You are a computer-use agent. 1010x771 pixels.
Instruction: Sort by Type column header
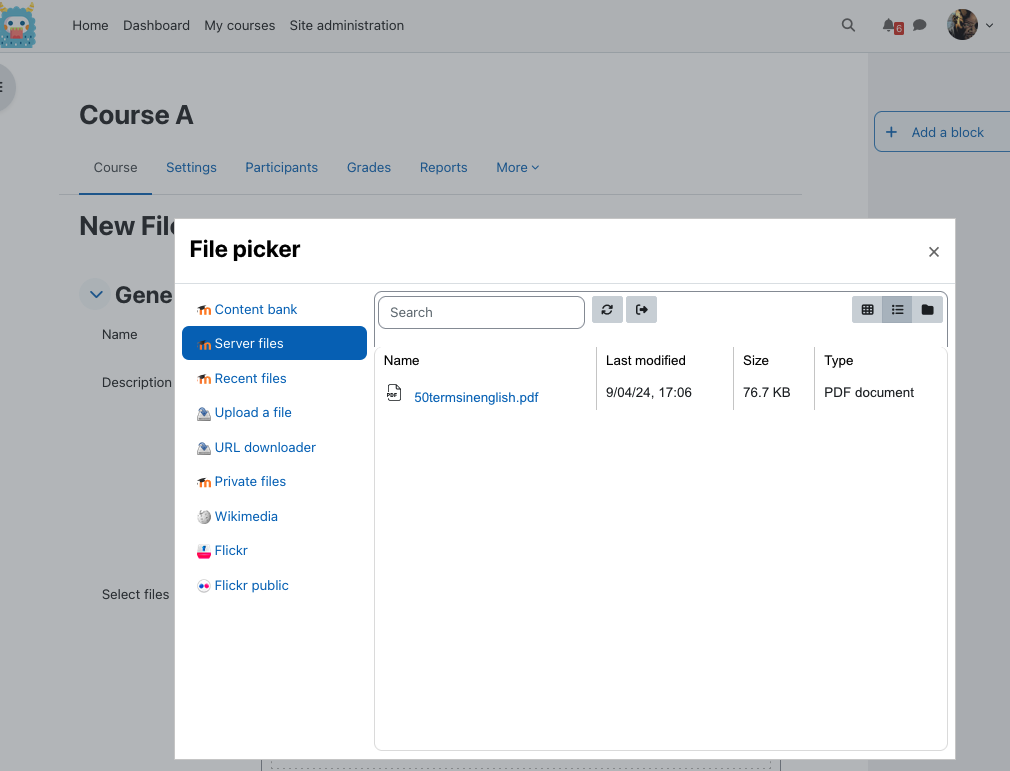[x=838, y=361]
